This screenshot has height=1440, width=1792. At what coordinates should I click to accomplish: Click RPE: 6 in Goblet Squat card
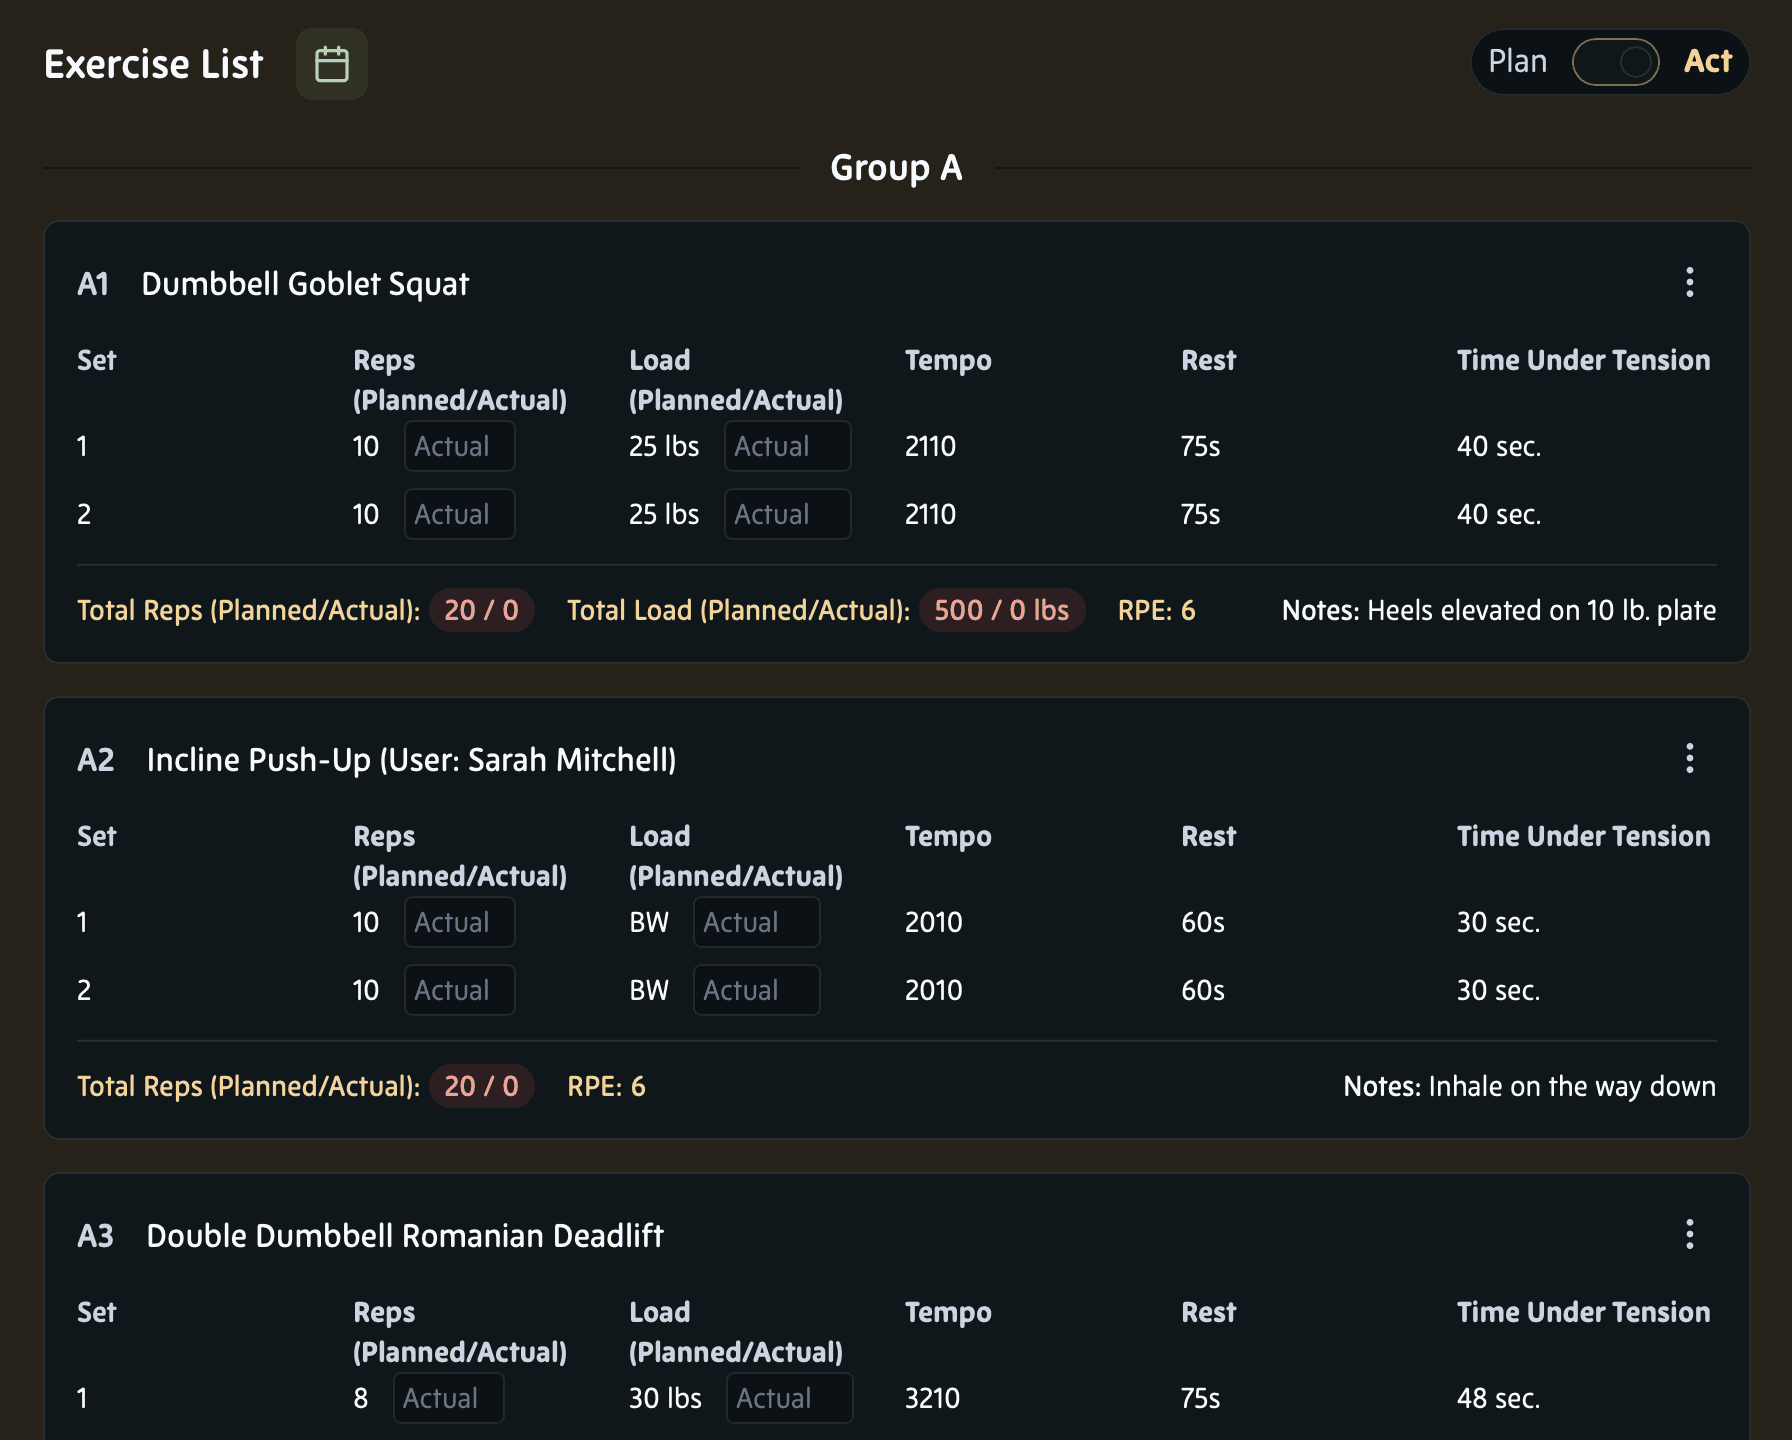tap(1156, 610)
